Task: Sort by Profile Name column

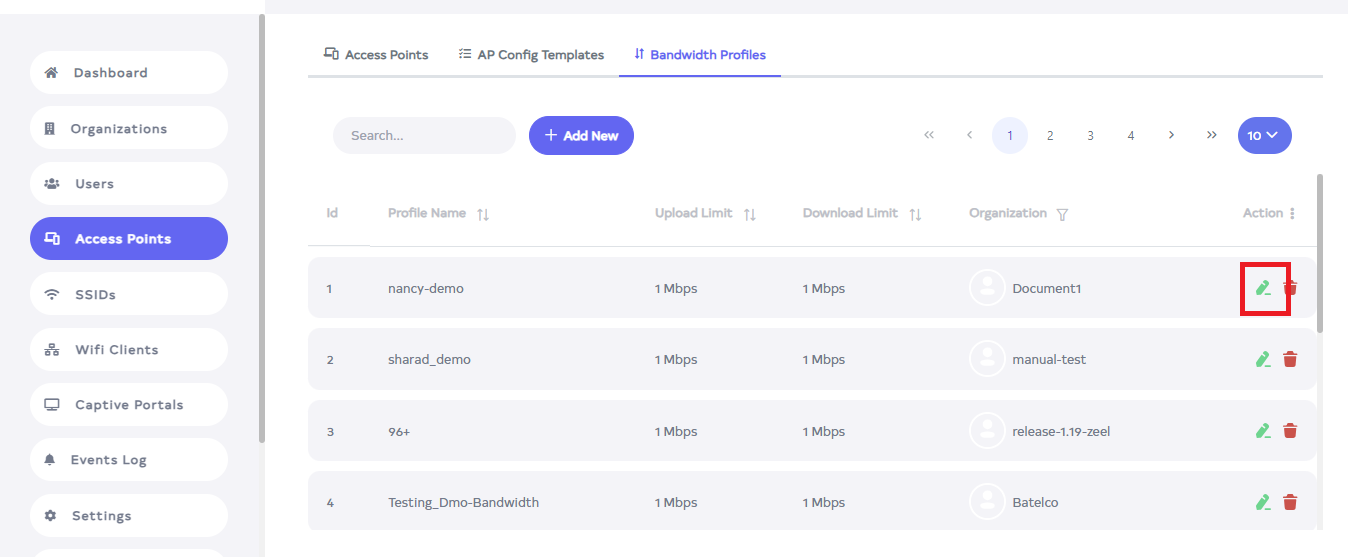Action: (x=483, y=214)
